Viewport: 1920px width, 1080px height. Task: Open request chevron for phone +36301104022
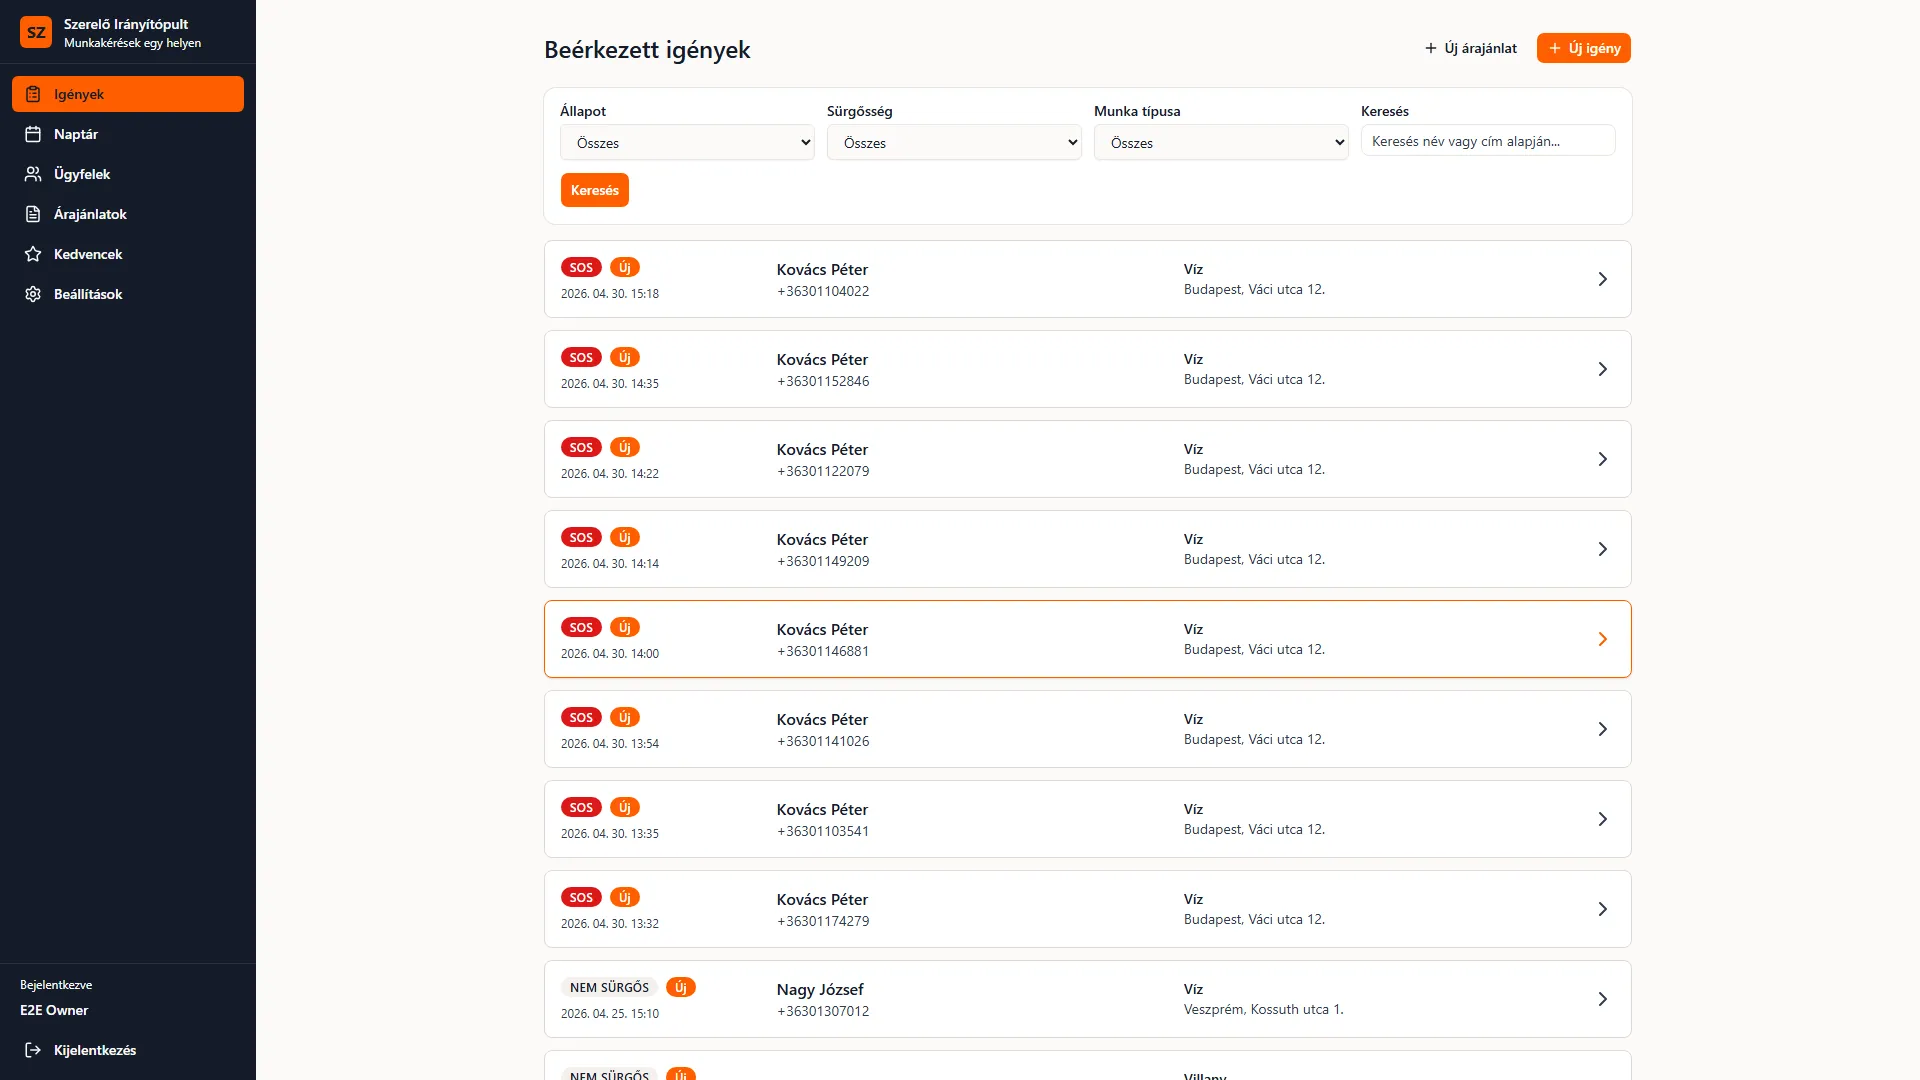tap(1602, 279)
